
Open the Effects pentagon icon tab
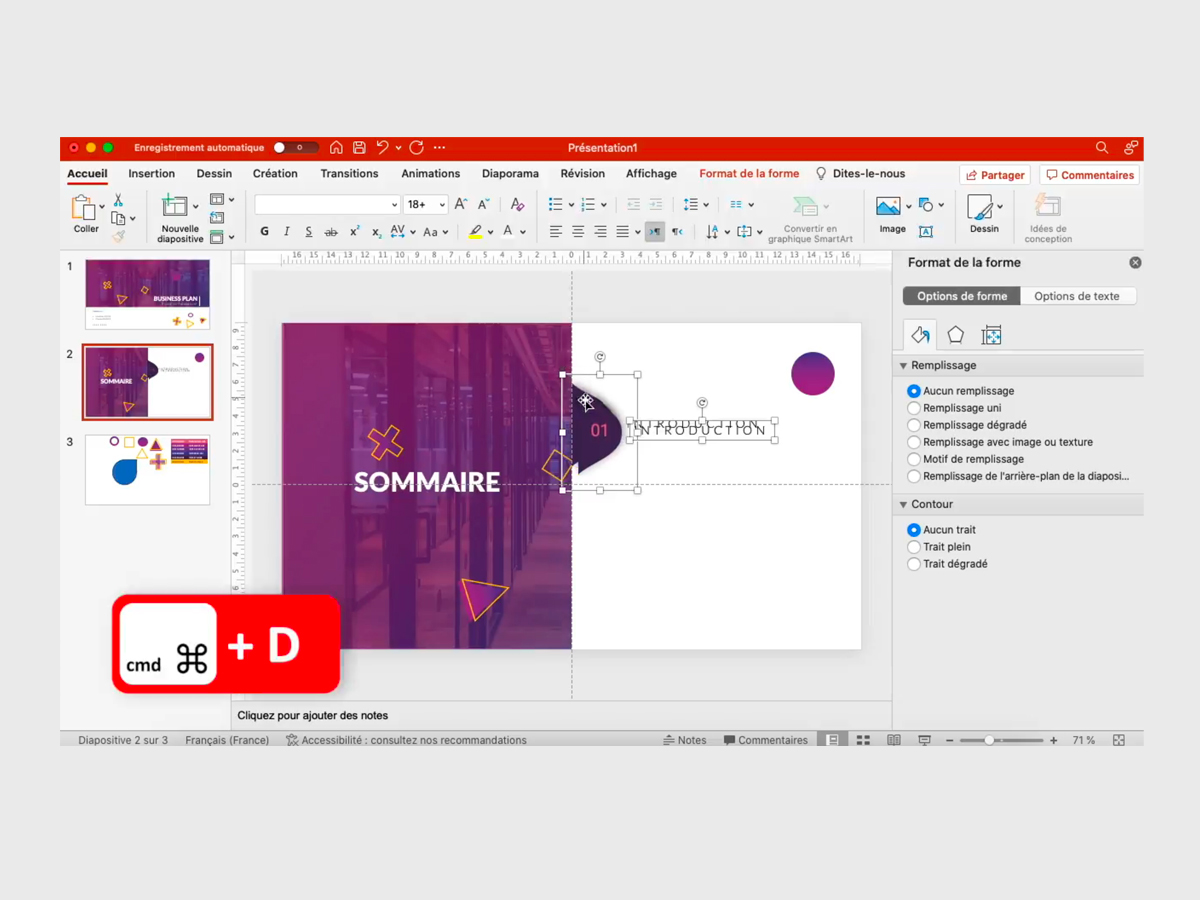tap(956, 335)
